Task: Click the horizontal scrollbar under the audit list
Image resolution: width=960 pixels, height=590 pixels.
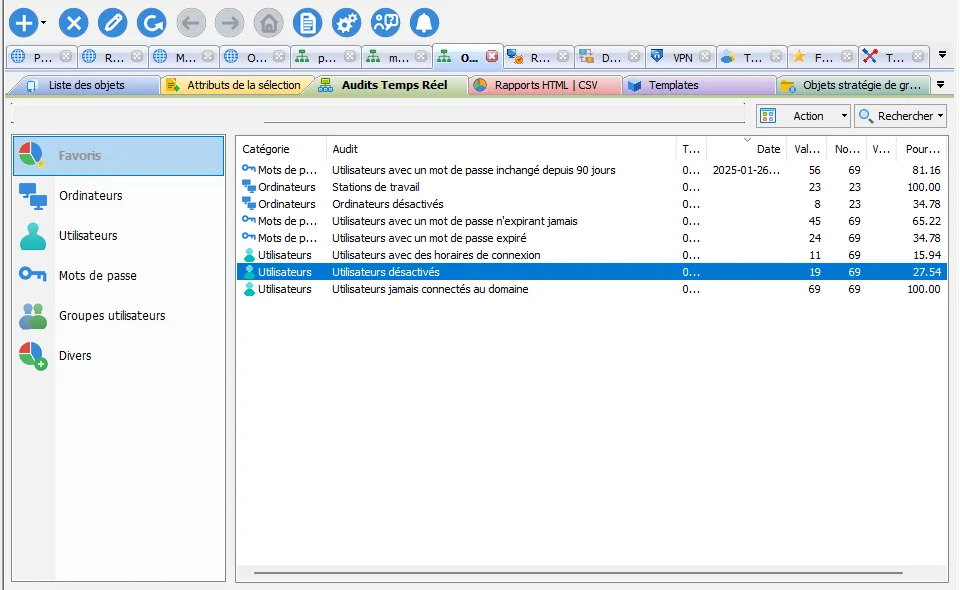Action: point(578,573)
